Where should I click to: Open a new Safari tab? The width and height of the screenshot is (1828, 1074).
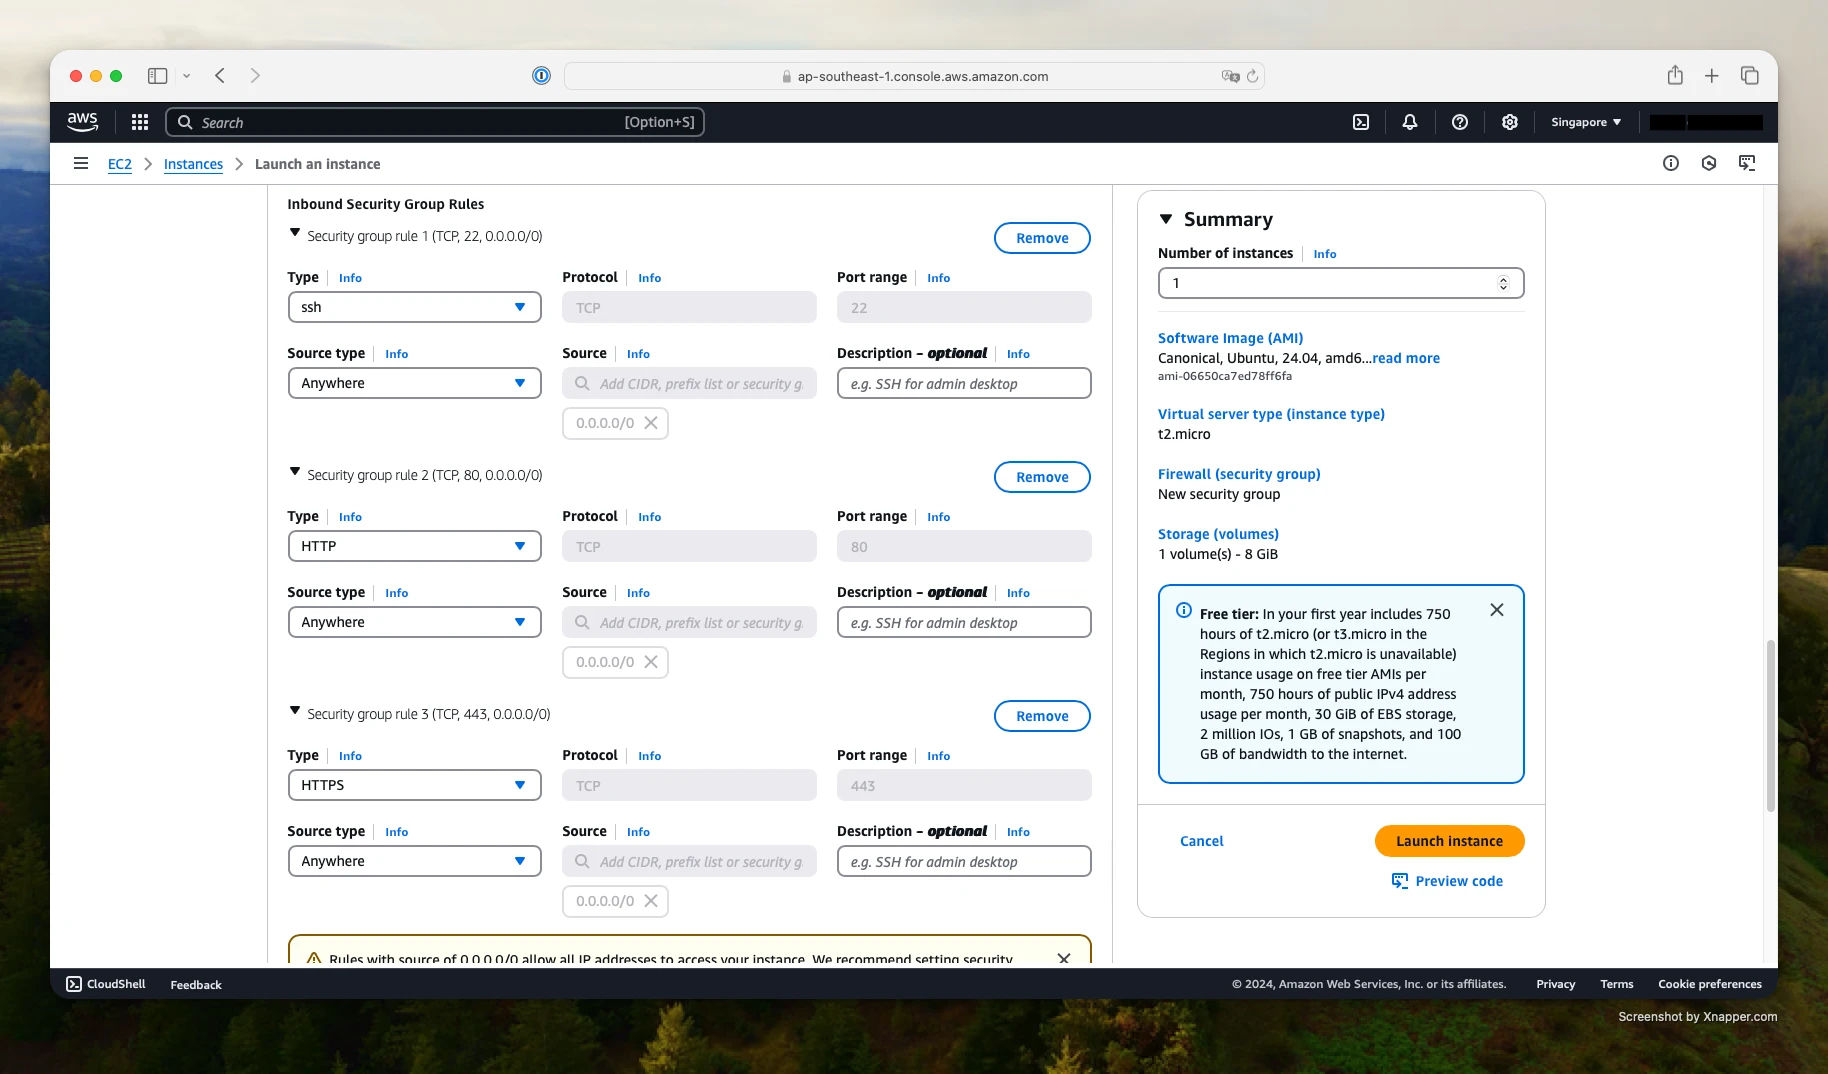[x=1712, y=76]
